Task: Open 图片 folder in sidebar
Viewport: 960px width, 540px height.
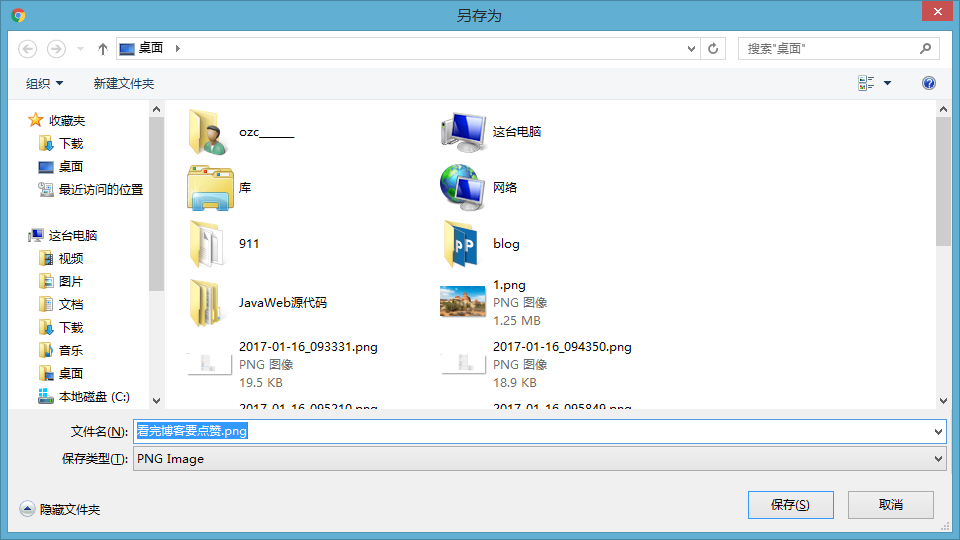Action: pyautogui.click(x=61, y=282)
